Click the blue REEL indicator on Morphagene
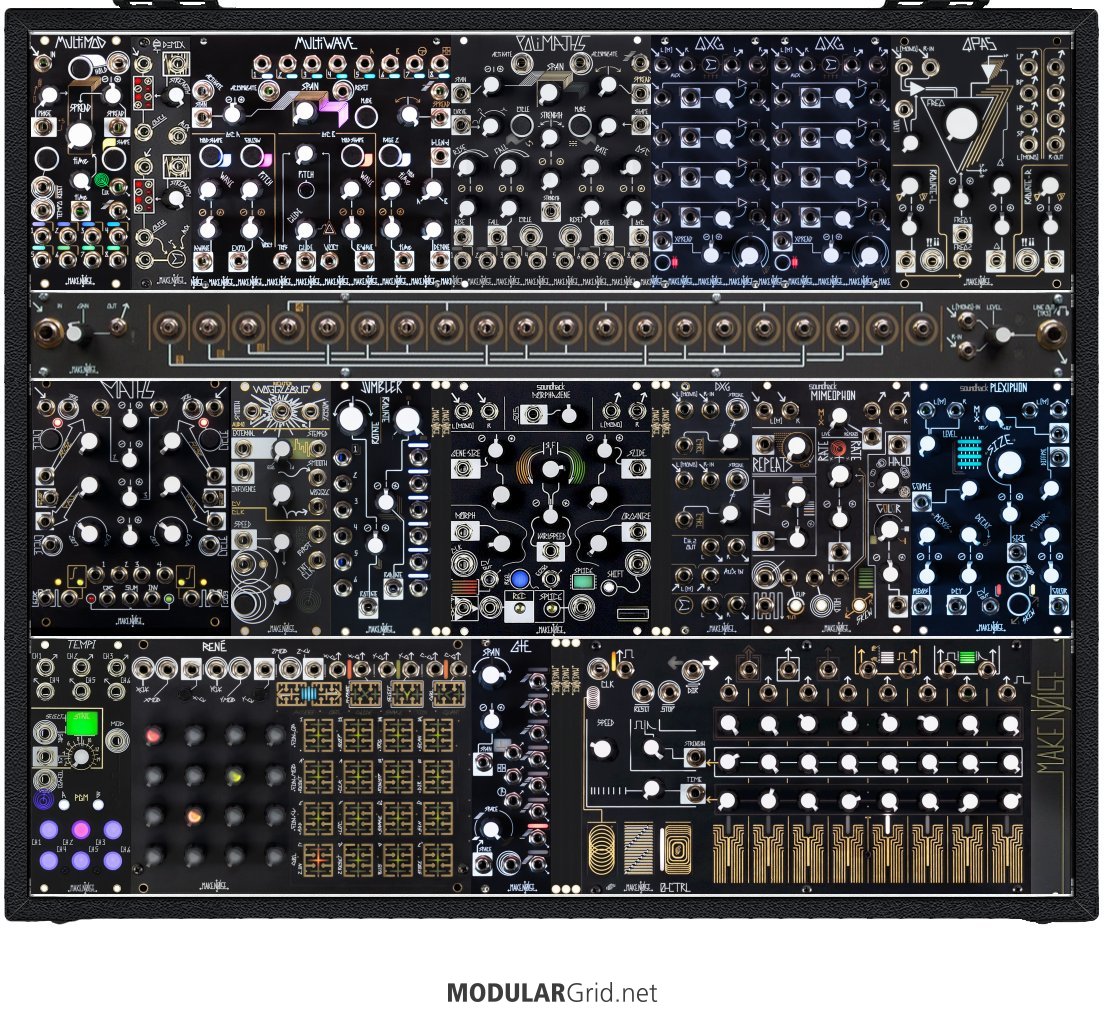 (520, 580)
